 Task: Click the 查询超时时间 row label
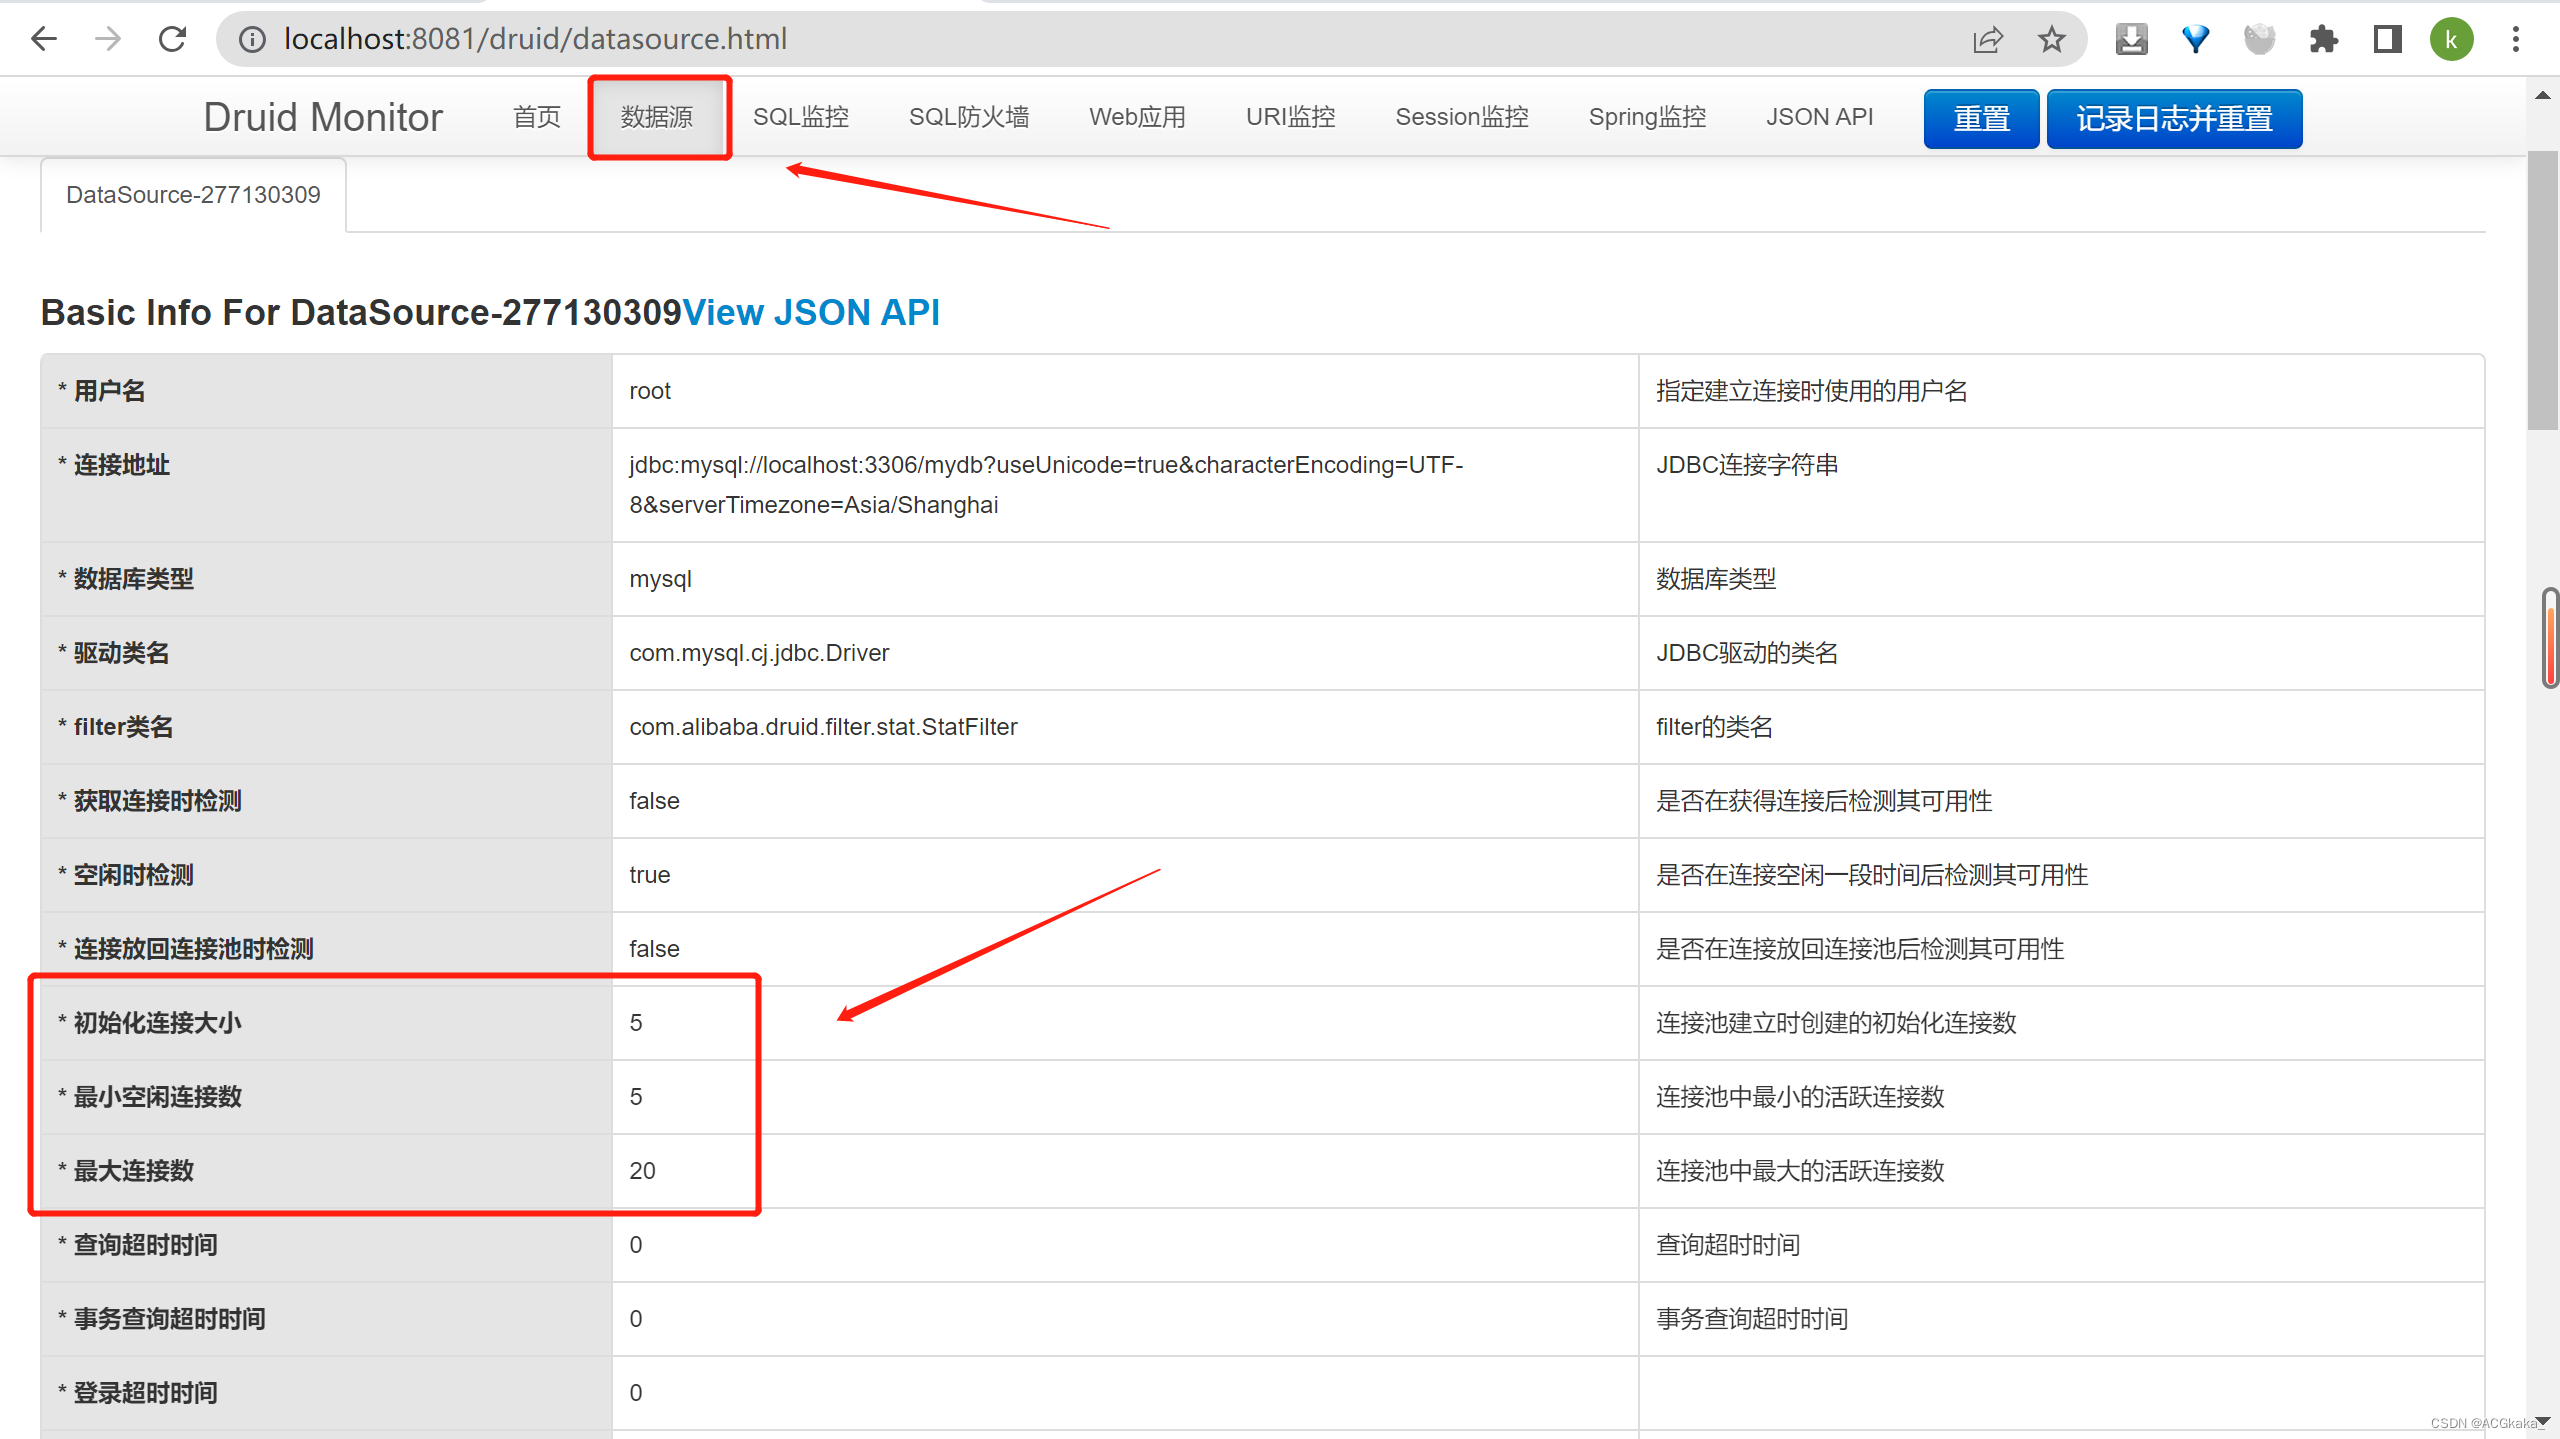click(x=145, y=1245)
